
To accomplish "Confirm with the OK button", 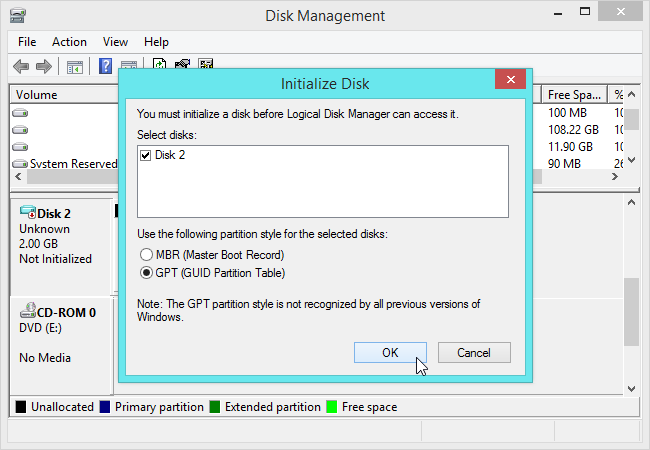I will [x=390, y=352].
